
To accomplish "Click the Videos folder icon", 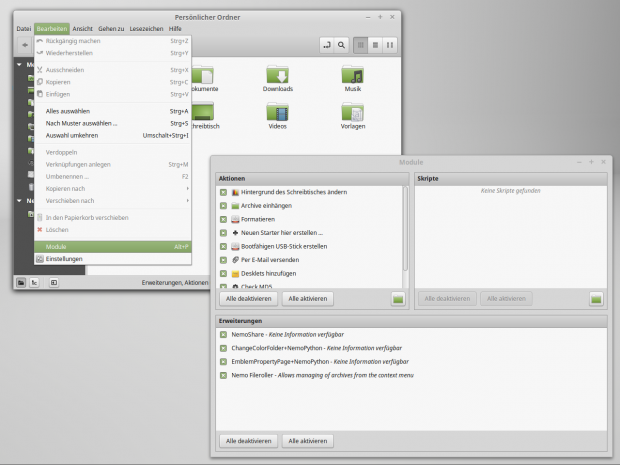I will (x=278, y=113).
